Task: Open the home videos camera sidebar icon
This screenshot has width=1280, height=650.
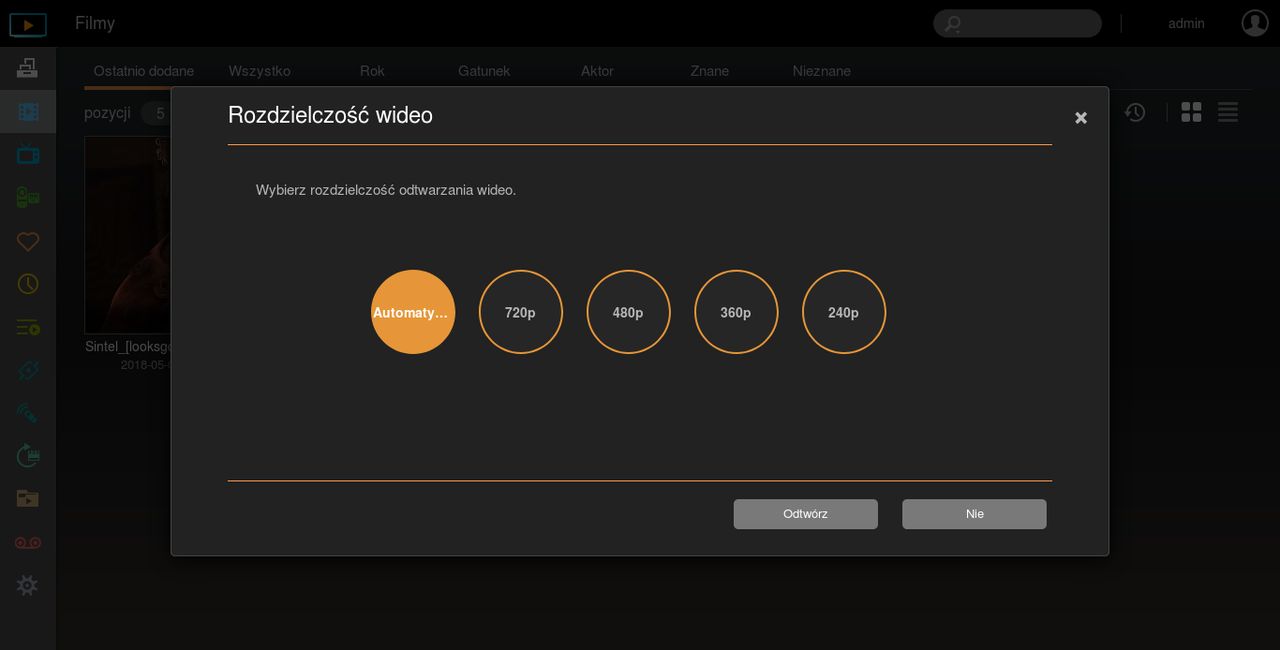Action: (x=28, y=197)
